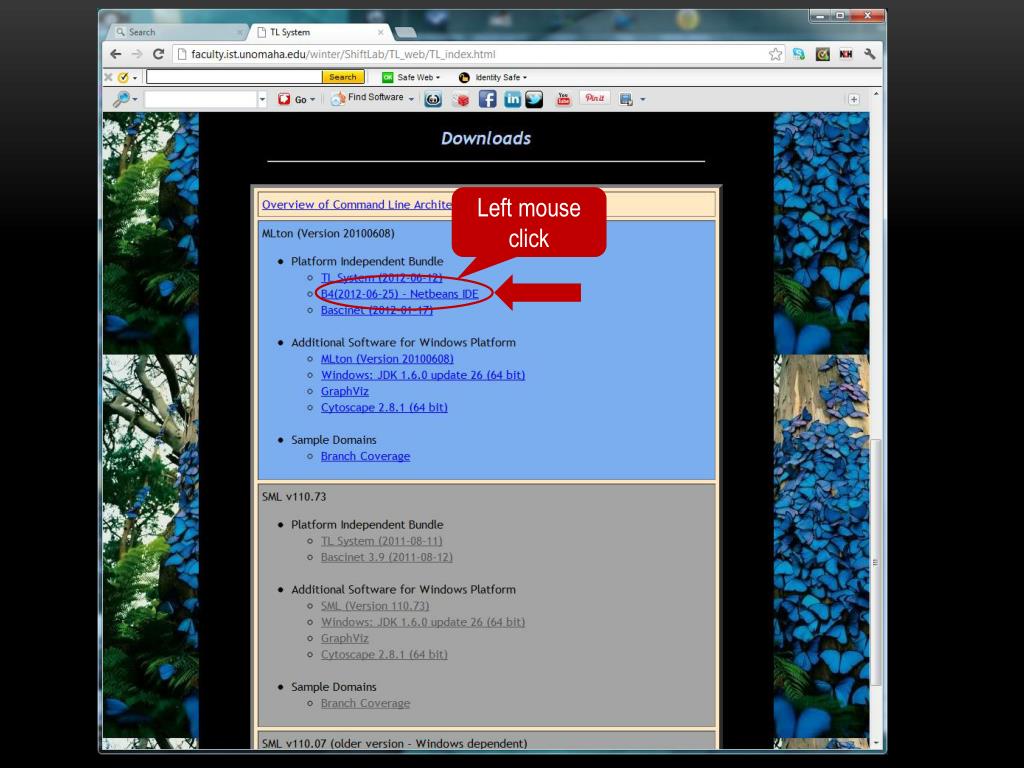Open a new tab
Viewport: 1024px width, 768px height.
[406, 32]
